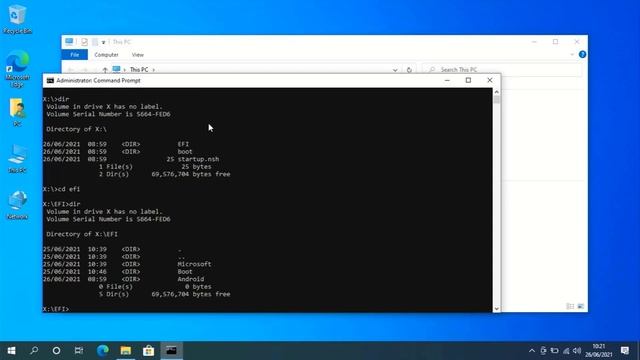Image resolution: width=640 pixels, height=360 pixels.
Task: Click the Command Prompt scrollbar down arrow
Action: click(x=496, y=309)
